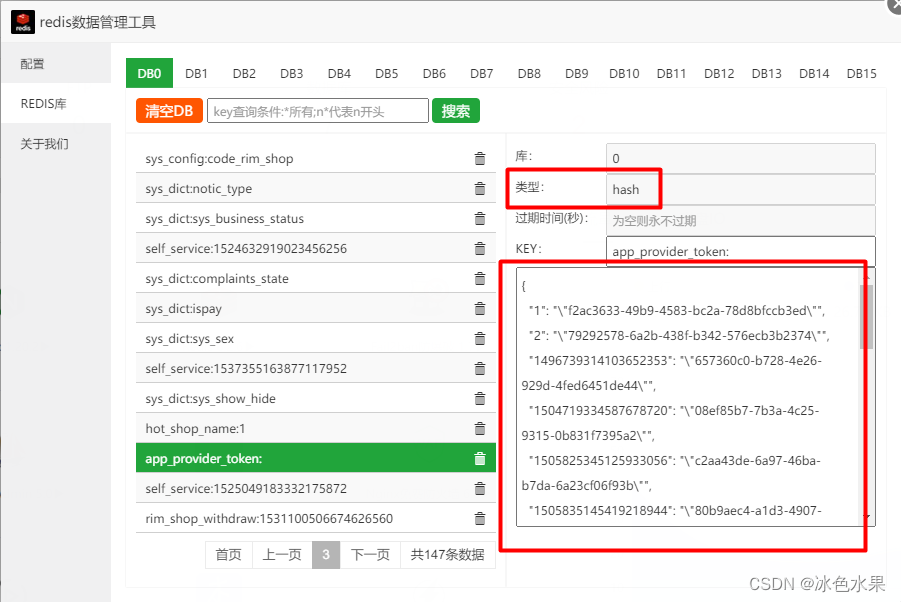The height and width of the screenshot is (602, 901).
Task: Click trash icon for sys_dict:sys_business_status
Action: click(x=480, y=218)
